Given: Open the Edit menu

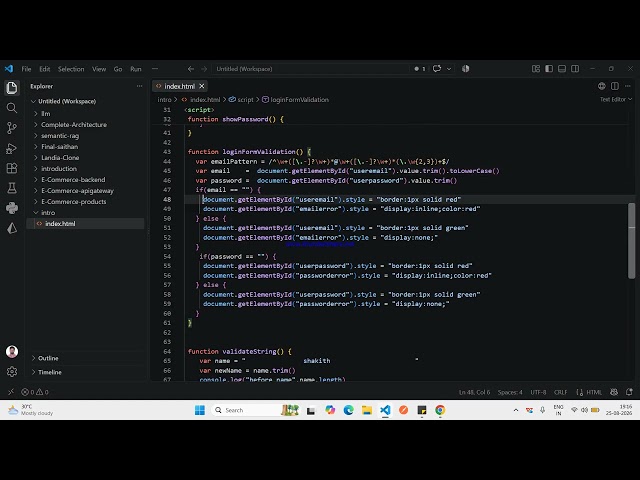Looking at the screenshot, I should (44, 69).
